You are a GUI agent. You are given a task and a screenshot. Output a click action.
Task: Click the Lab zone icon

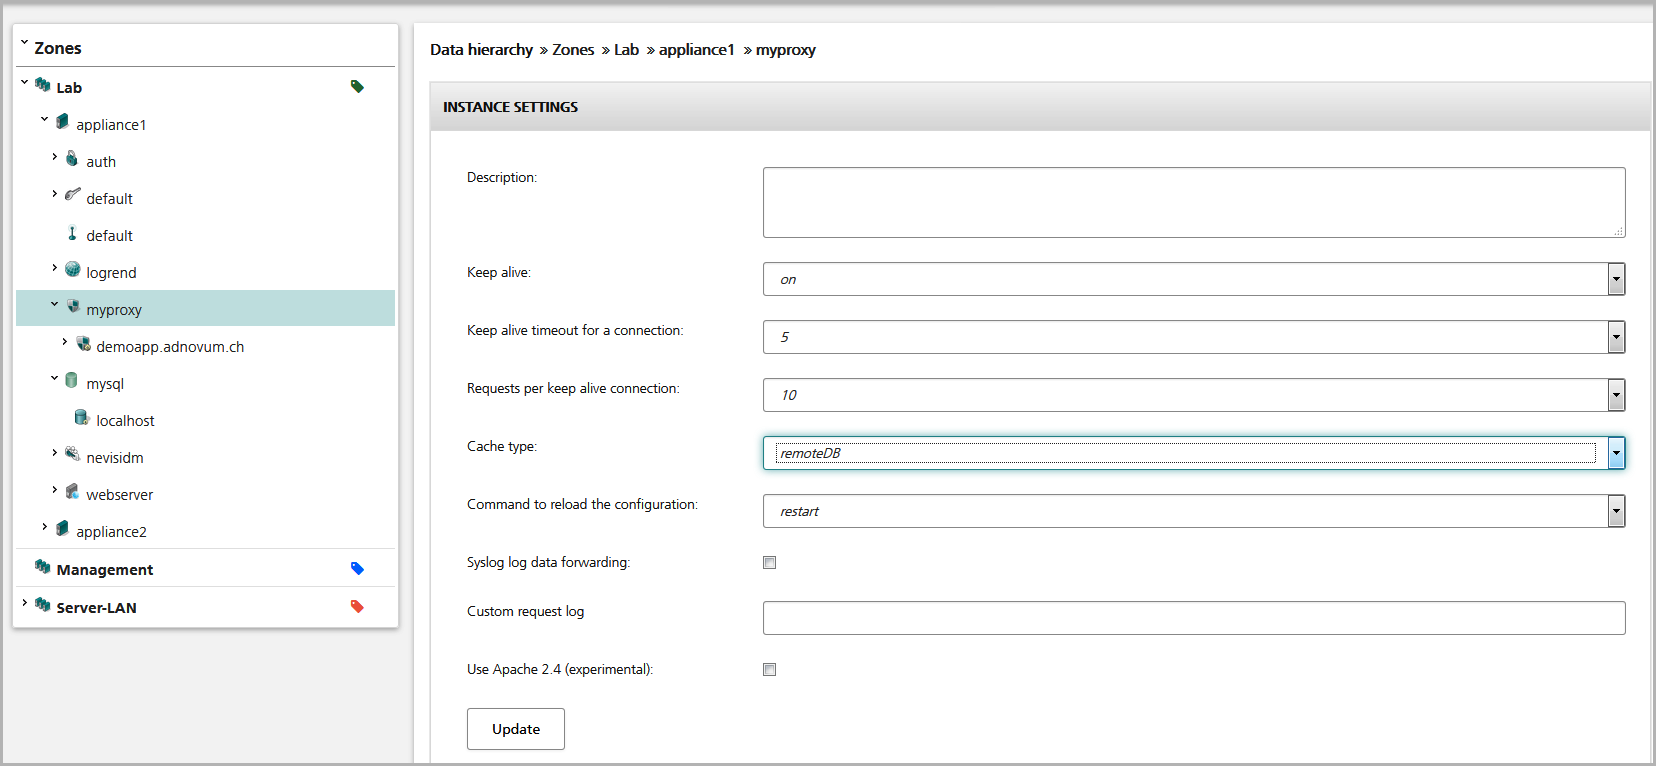point(42,85)
